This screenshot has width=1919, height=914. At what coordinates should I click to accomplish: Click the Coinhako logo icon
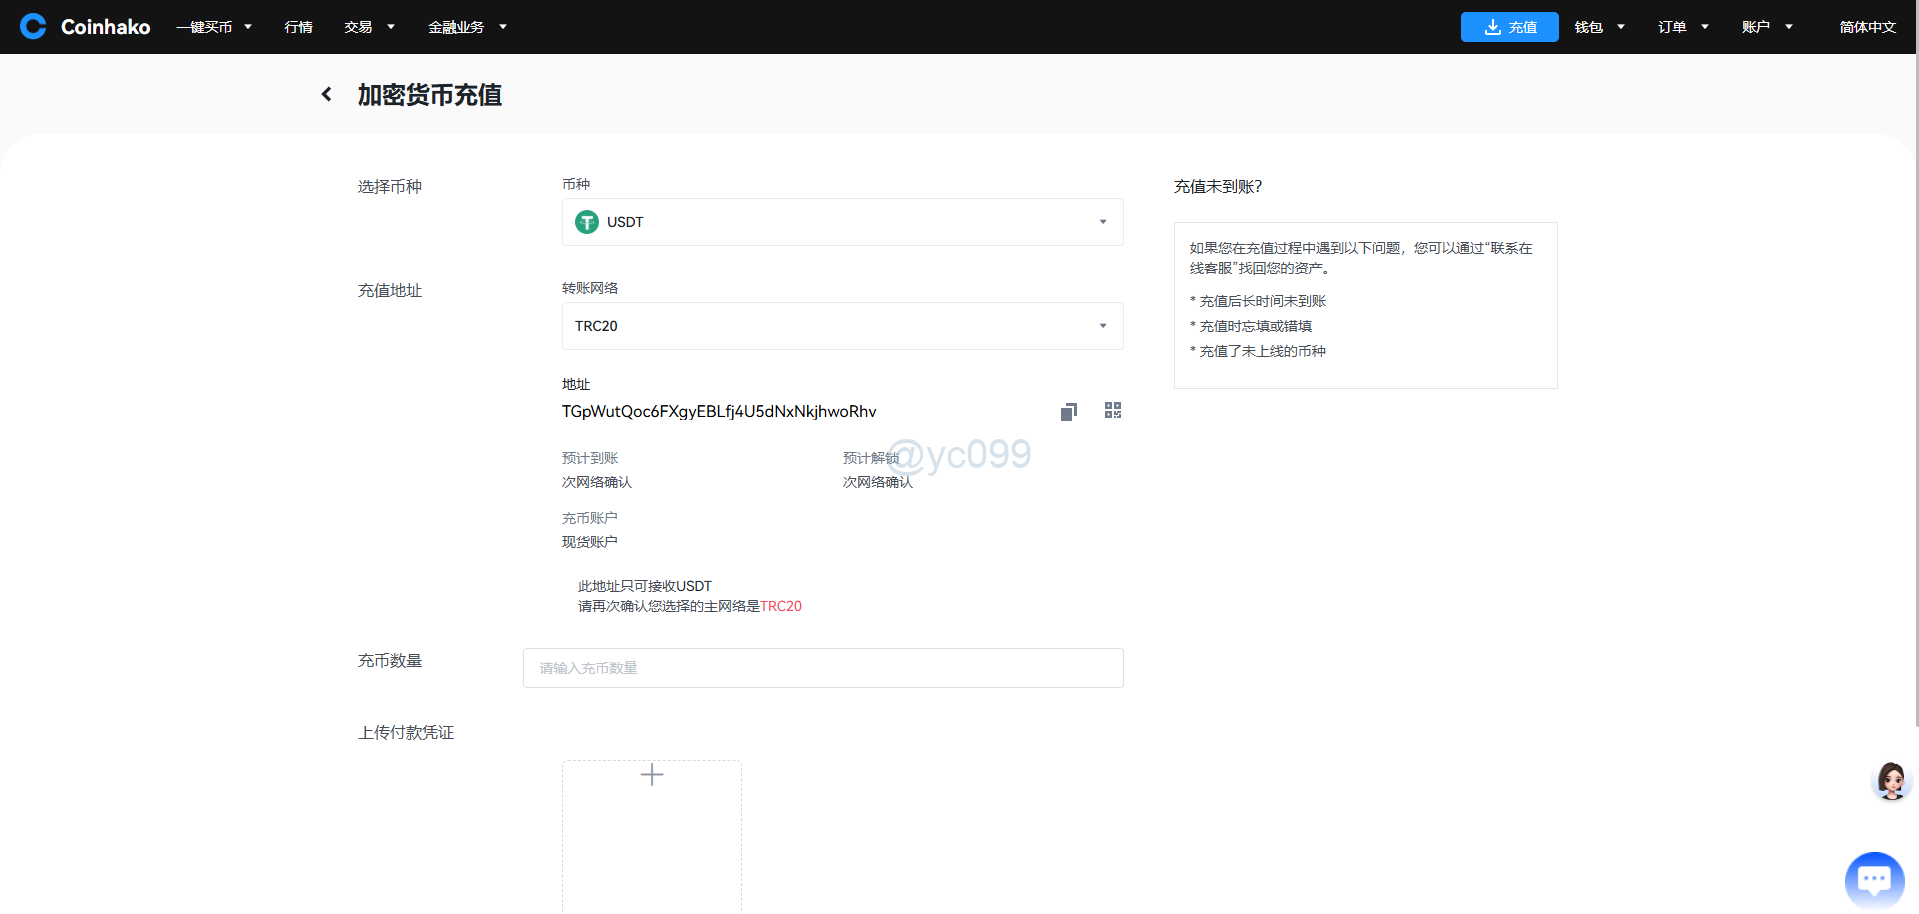point(33,26)
